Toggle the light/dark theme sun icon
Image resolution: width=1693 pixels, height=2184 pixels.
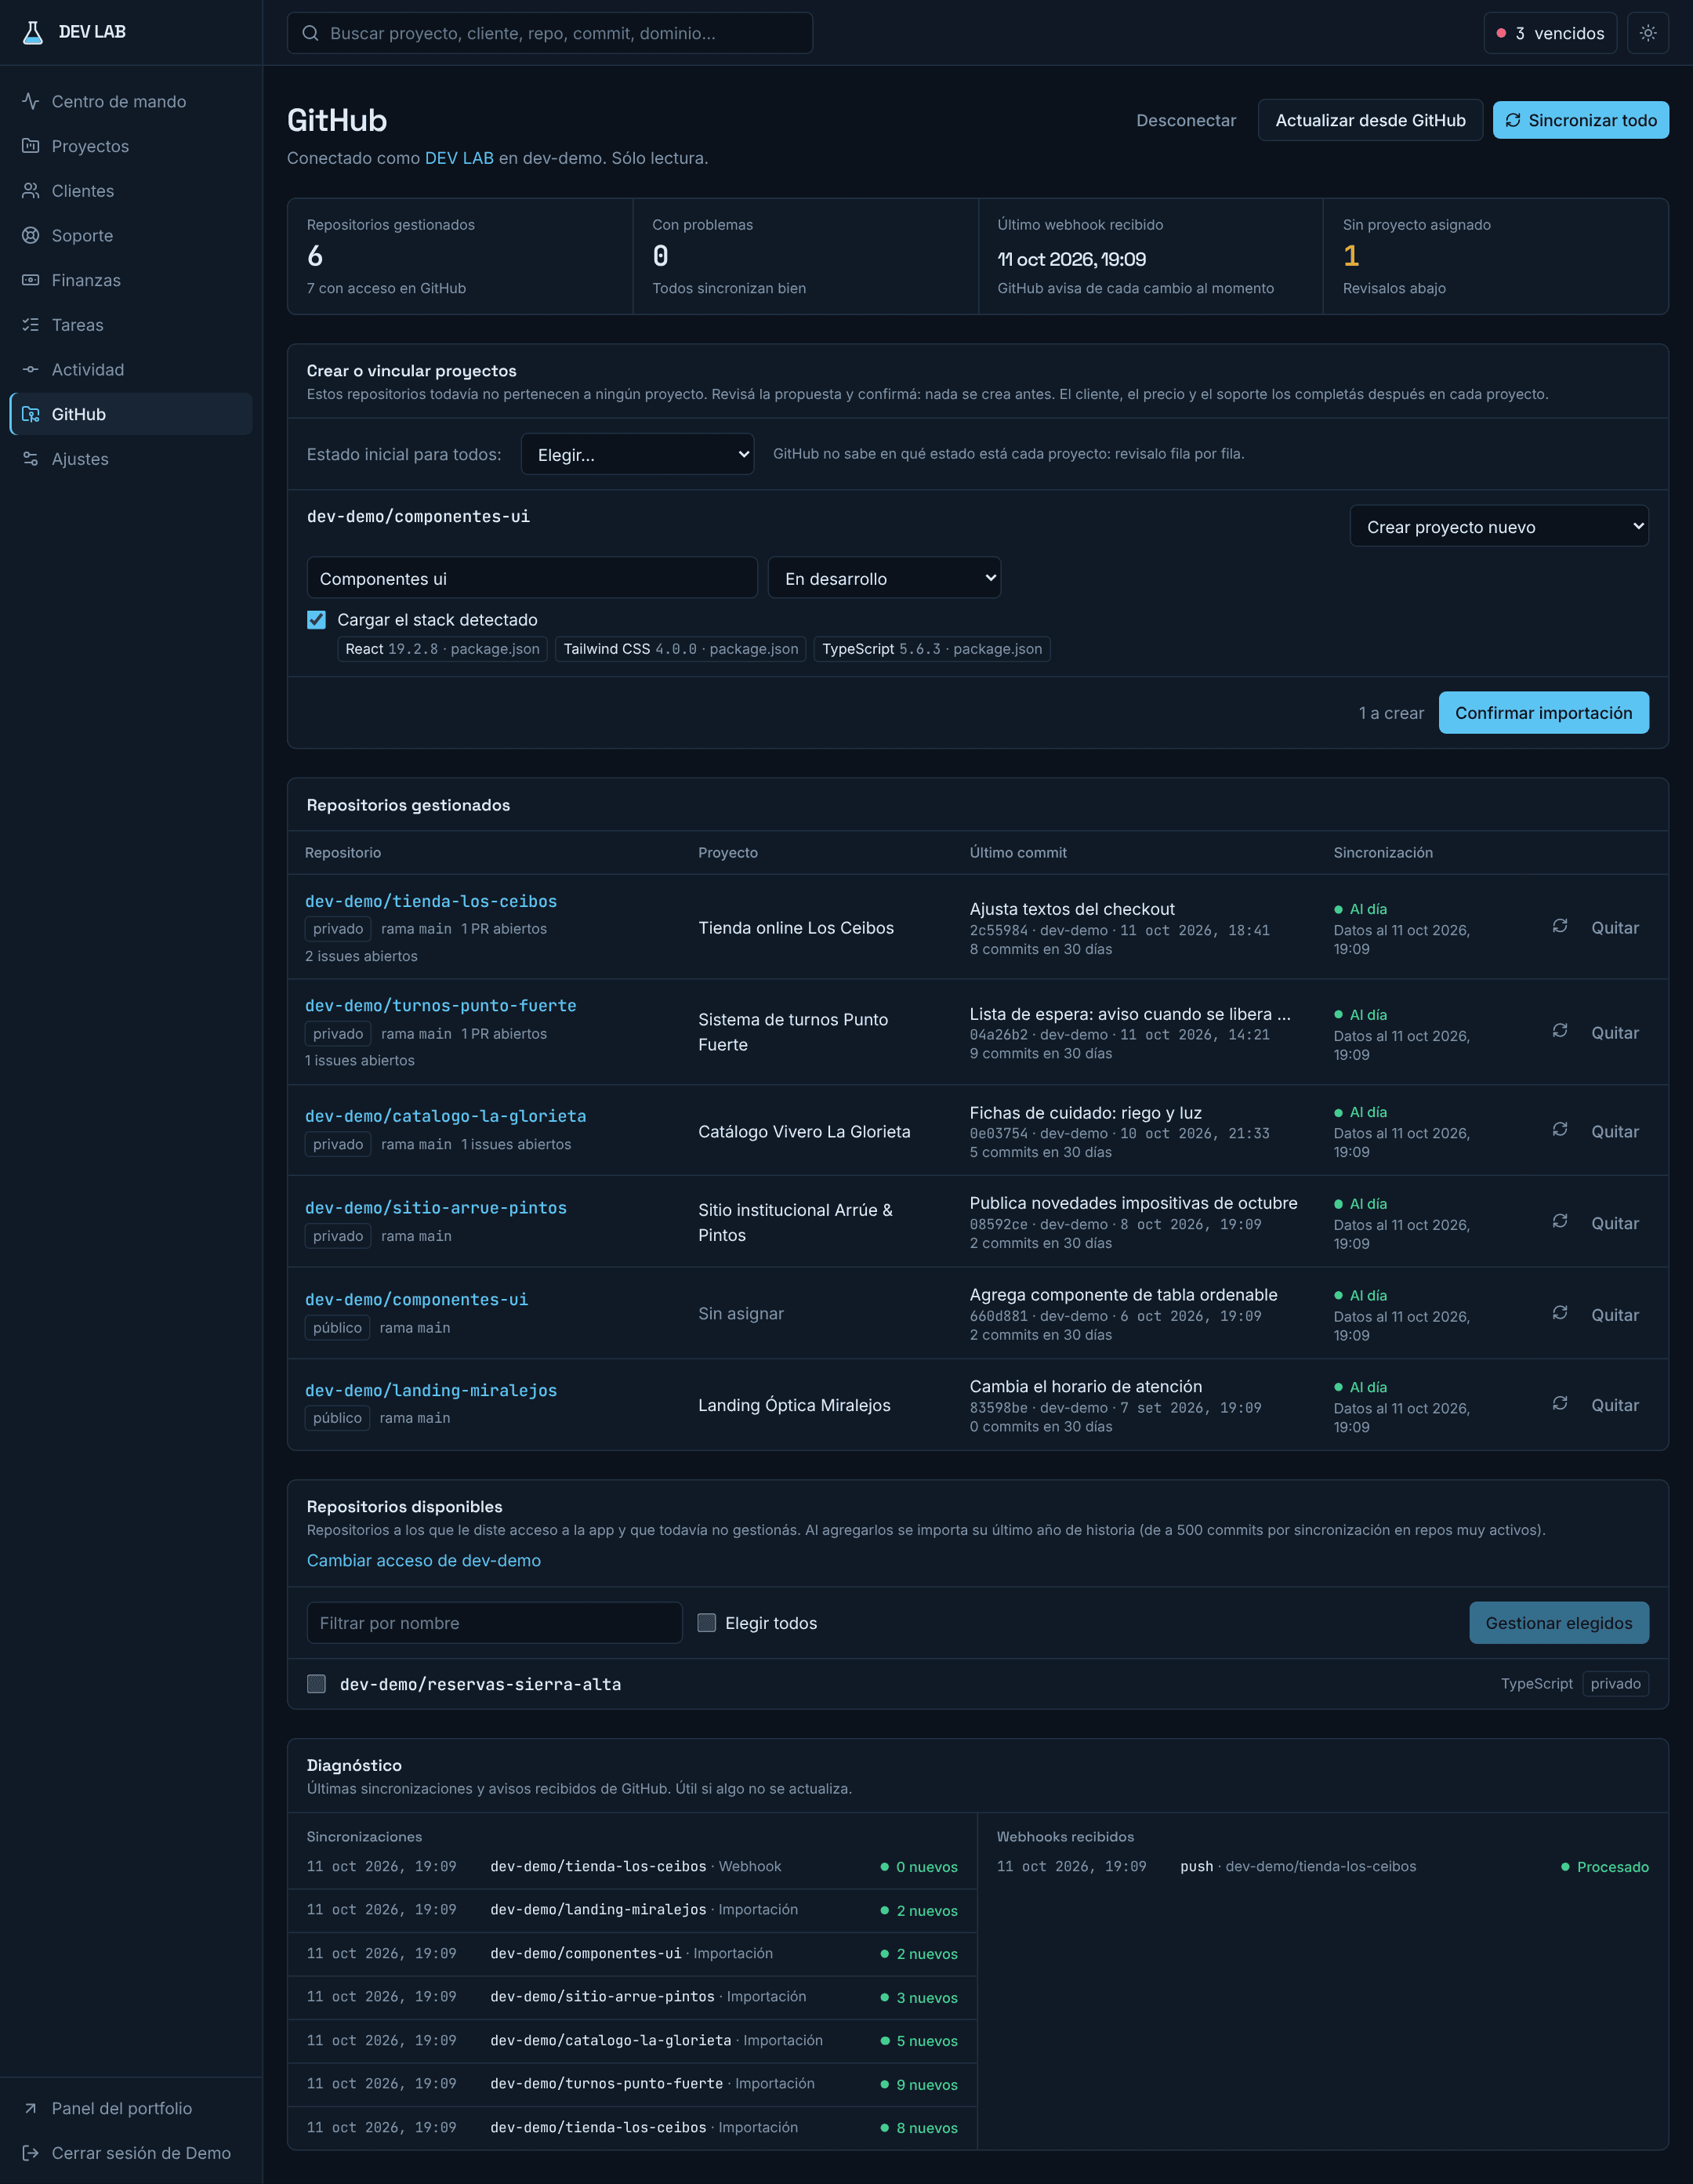click(1648, 33)
